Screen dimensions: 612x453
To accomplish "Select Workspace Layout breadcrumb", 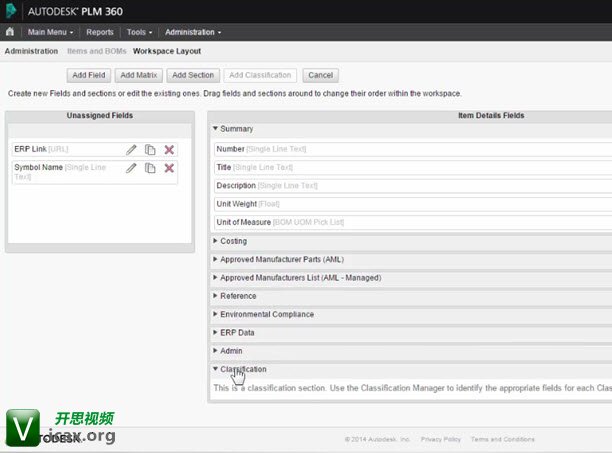I will click(167, 51).
